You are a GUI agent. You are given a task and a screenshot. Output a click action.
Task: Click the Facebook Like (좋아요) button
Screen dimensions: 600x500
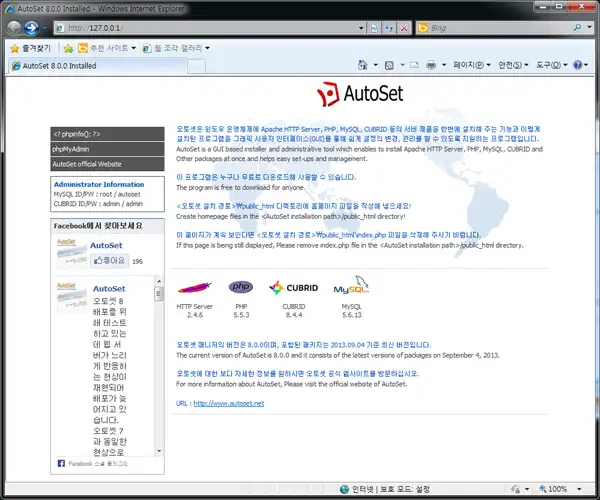click(109, 261)
